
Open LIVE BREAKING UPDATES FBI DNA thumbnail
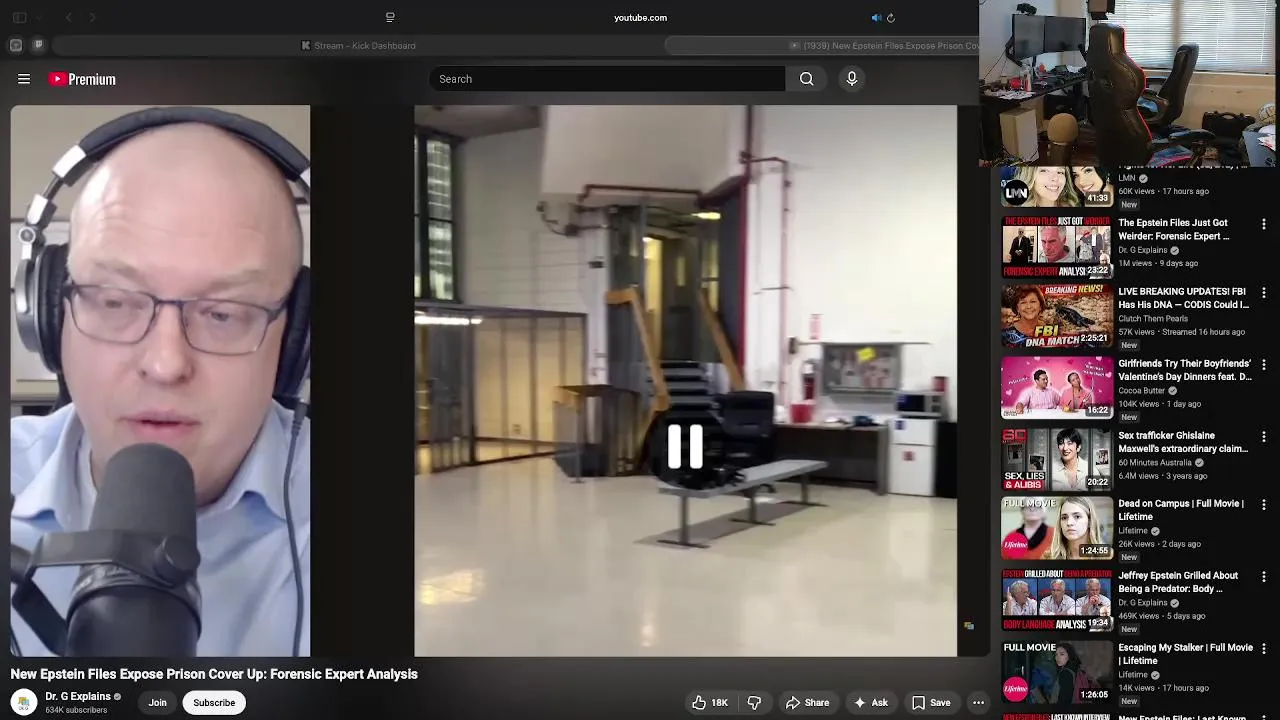(1057, 314)
